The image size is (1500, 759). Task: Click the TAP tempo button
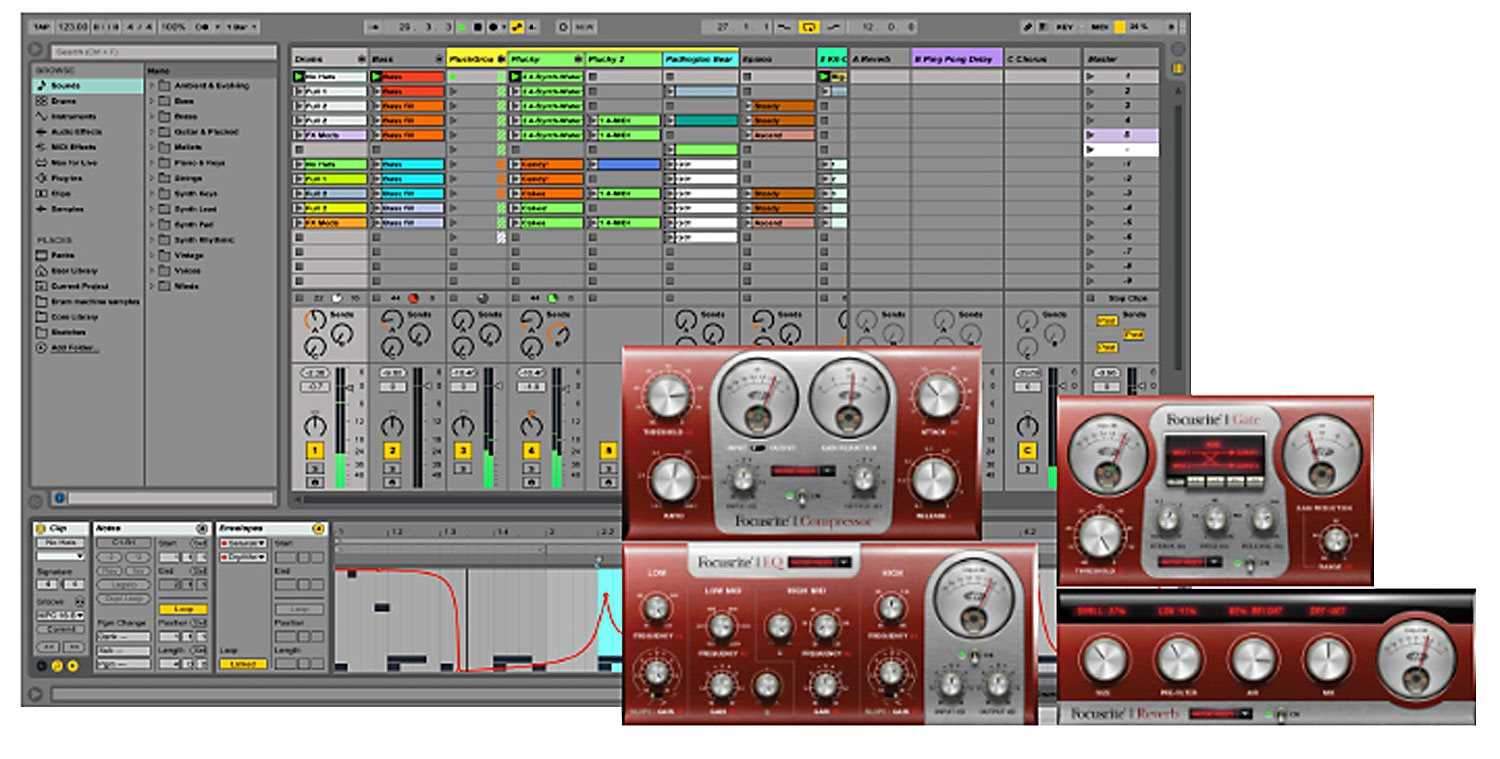tap(43, 27)
